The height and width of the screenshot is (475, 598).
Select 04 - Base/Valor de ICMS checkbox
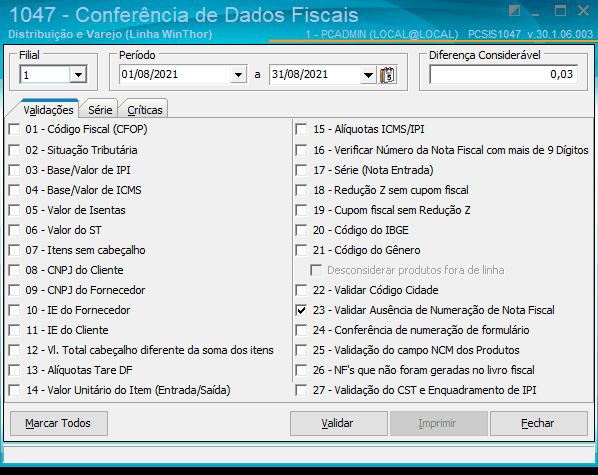pos(14,190)
